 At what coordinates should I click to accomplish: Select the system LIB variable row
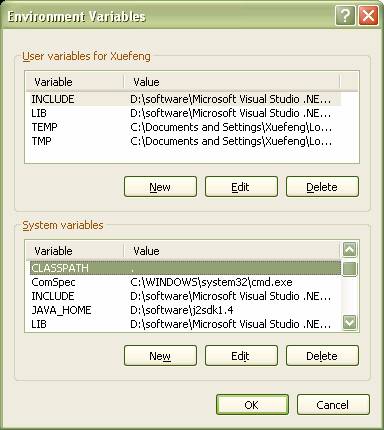click(185, 324)
